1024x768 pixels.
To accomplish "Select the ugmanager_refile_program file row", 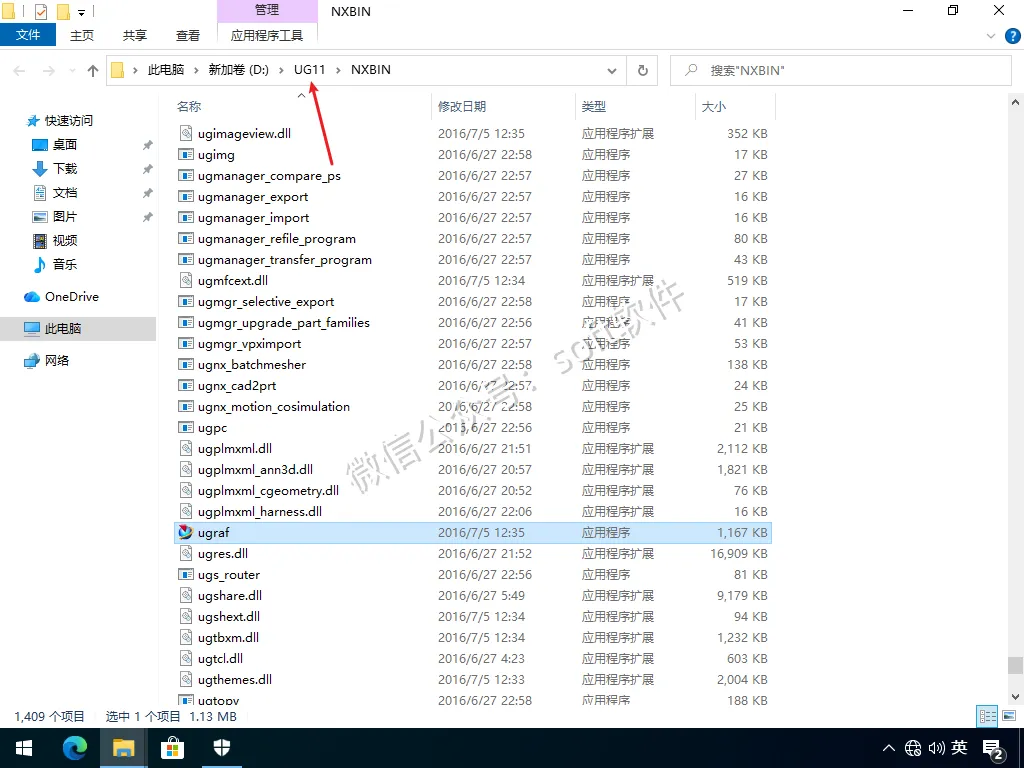I will point(473,238).
